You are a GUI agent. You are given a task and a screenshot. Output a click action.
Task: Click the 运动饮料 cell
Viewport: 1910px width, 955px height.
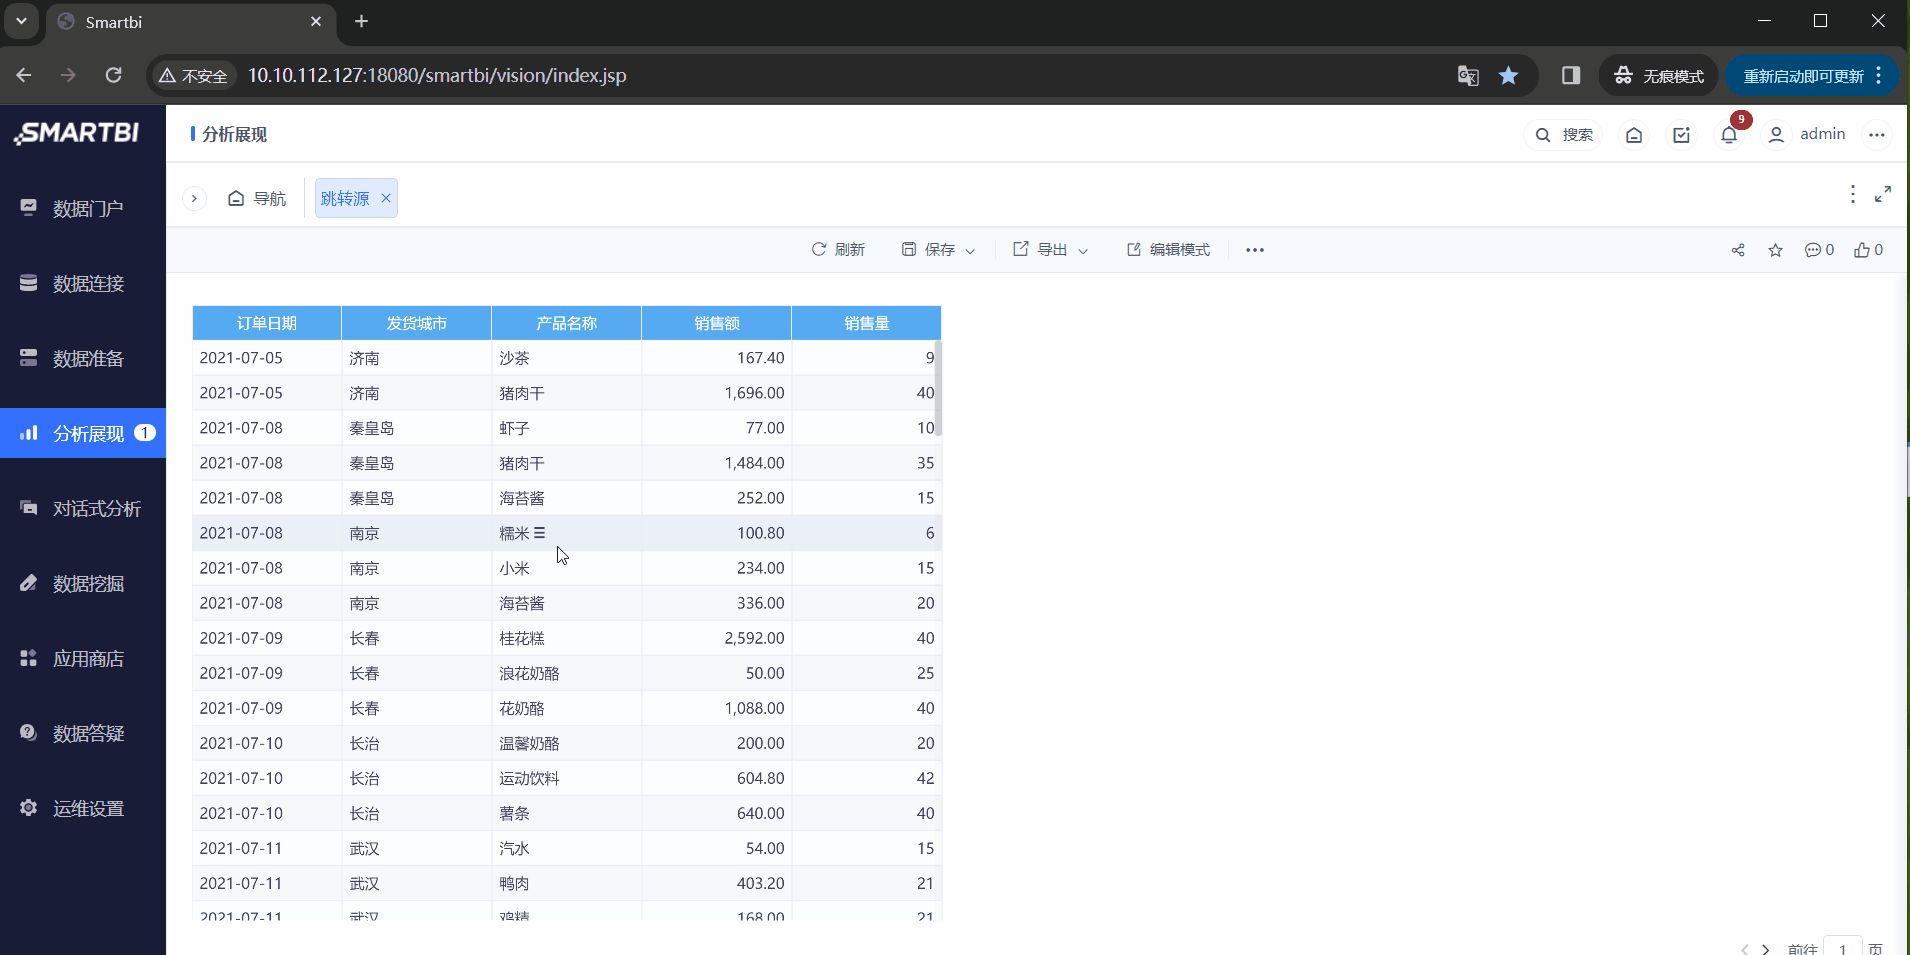pos(567,778)
